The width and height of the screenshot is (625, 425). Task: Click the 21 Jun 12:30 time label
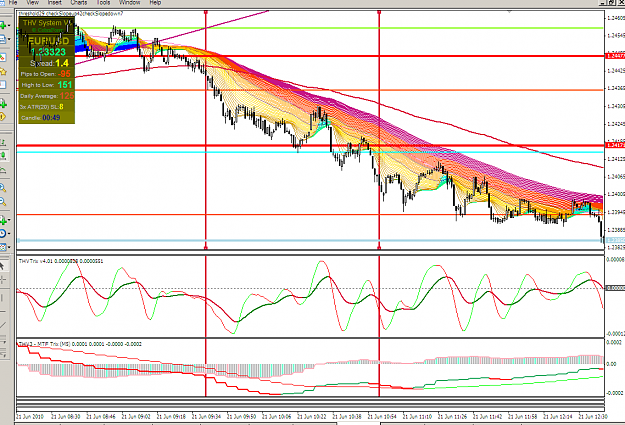(593, 417)
